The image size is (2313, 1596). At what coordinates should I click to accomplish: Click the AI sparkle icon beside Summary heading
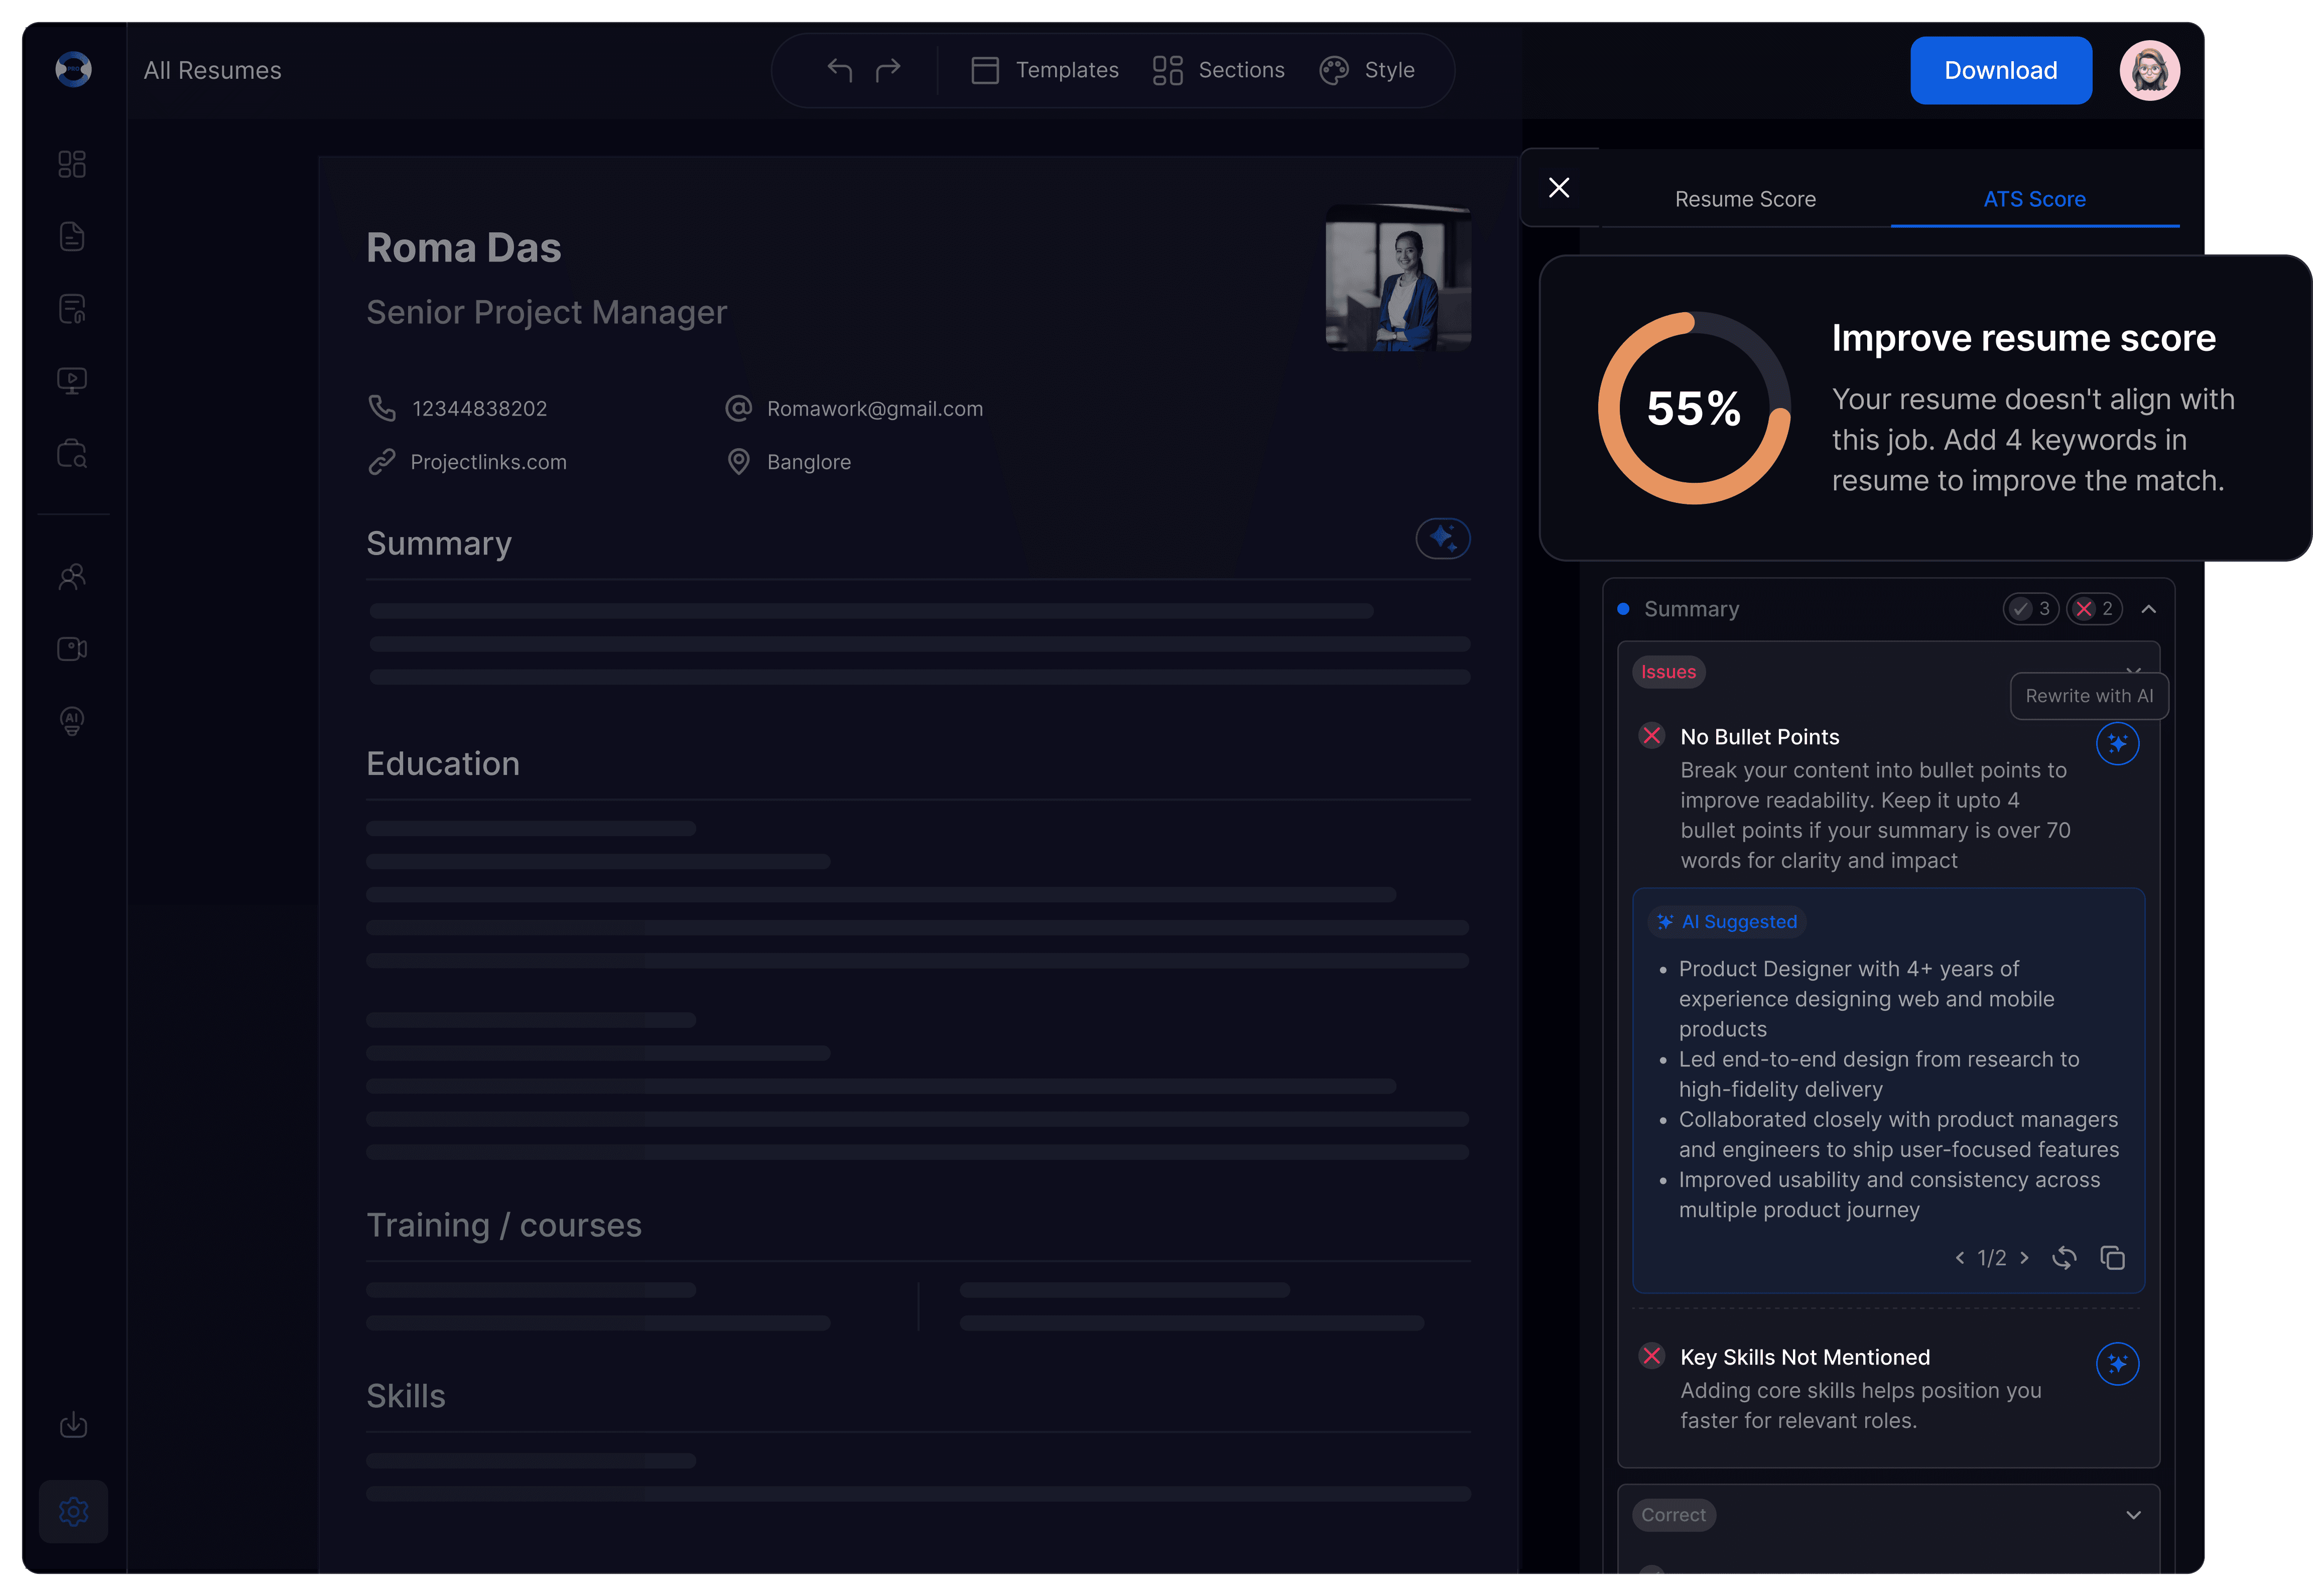1442,539
